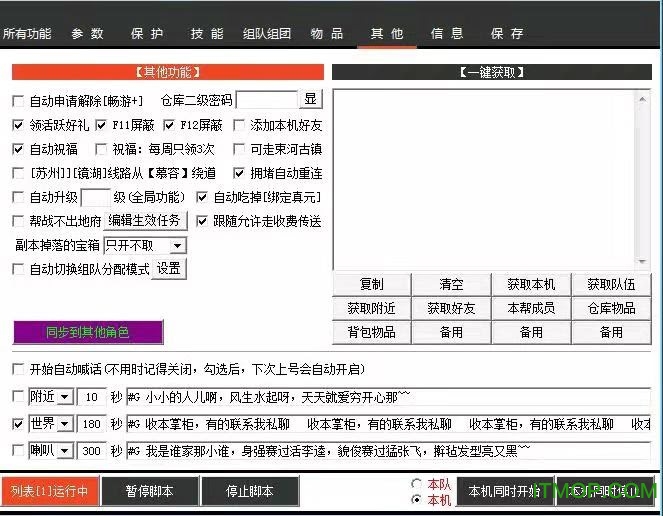Click the 复制 button

[372, 284]
